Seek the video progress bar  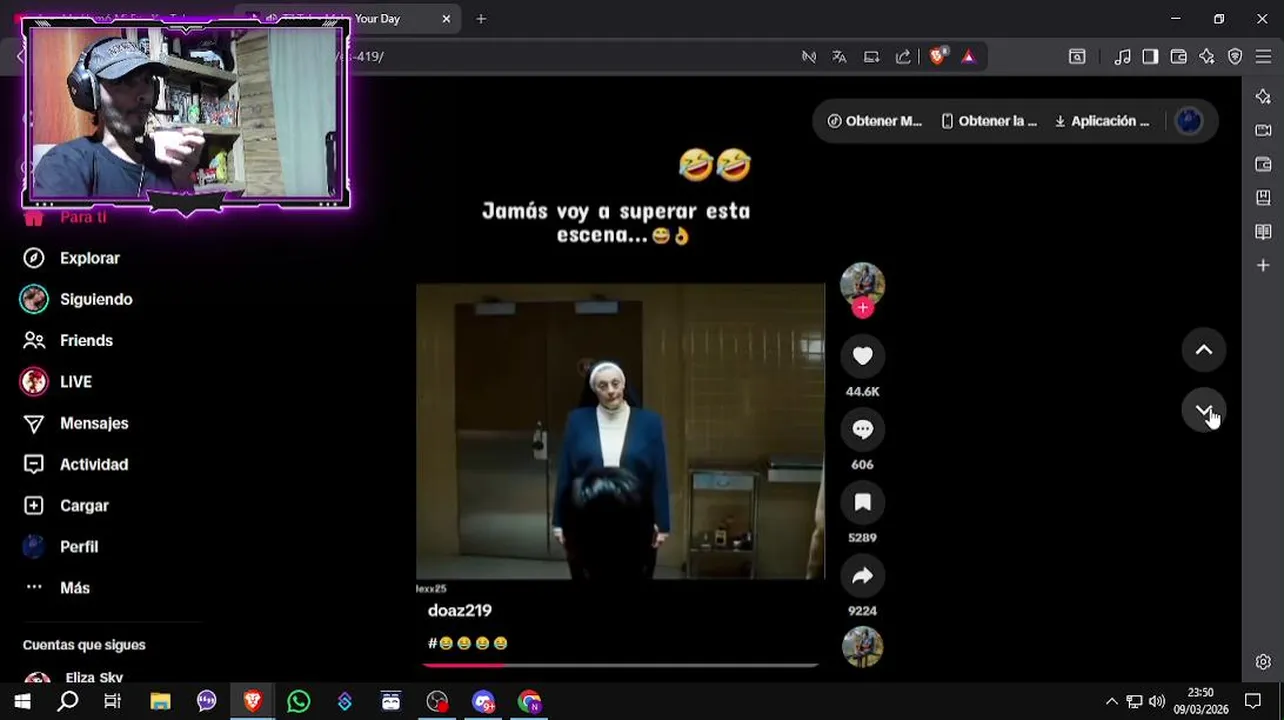point(620,664)
